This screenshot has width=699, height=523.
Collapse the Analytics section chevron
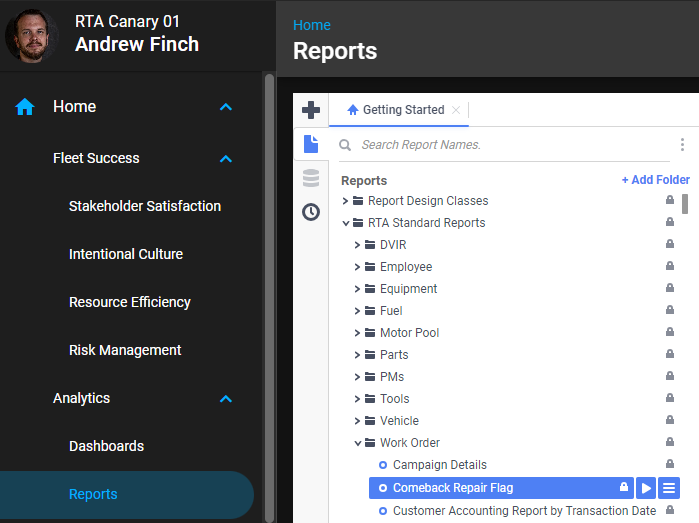[226, 399]
